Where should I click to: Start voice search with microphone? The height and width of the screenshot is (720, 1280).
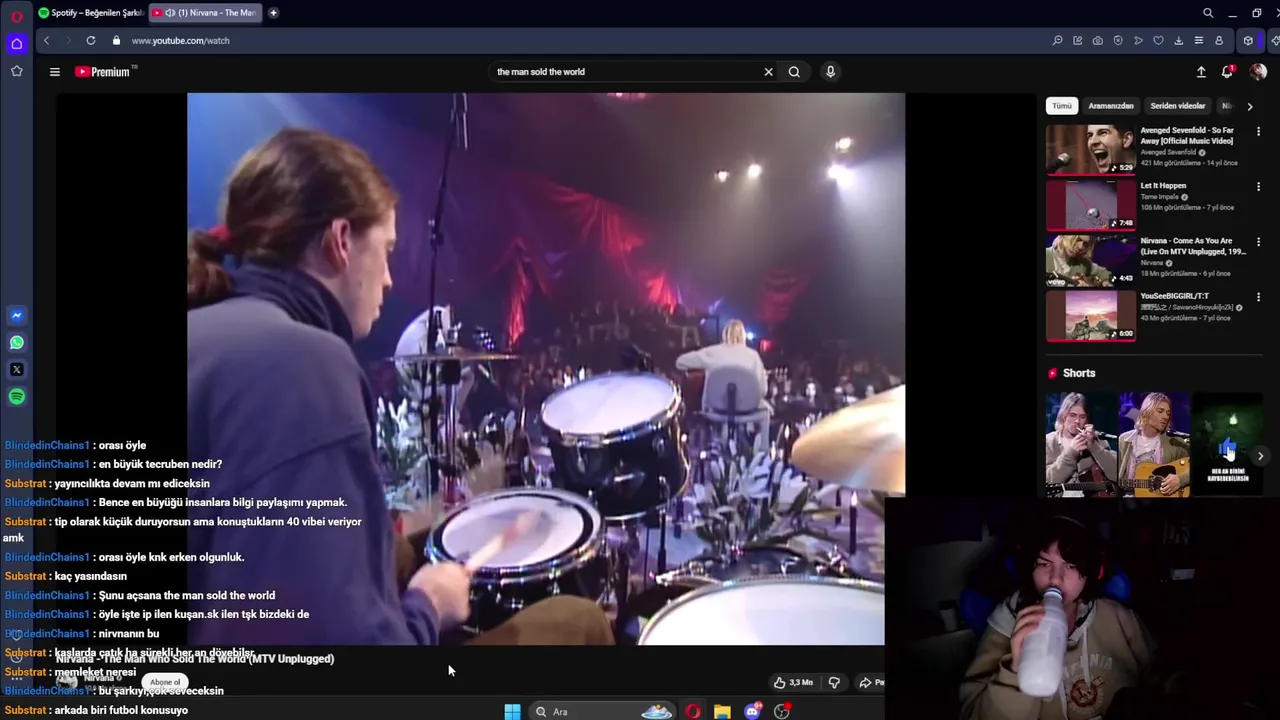pyautogui.click(x=830, y=72)
